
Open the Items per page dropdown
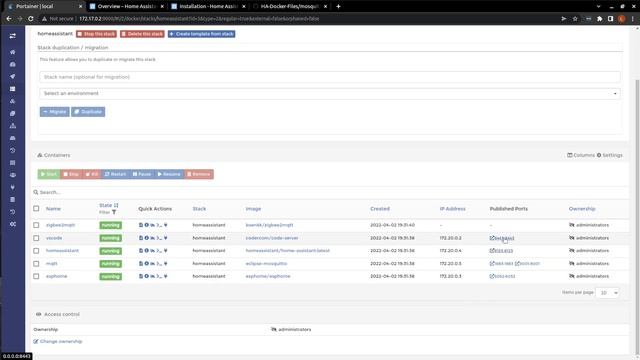607,293
